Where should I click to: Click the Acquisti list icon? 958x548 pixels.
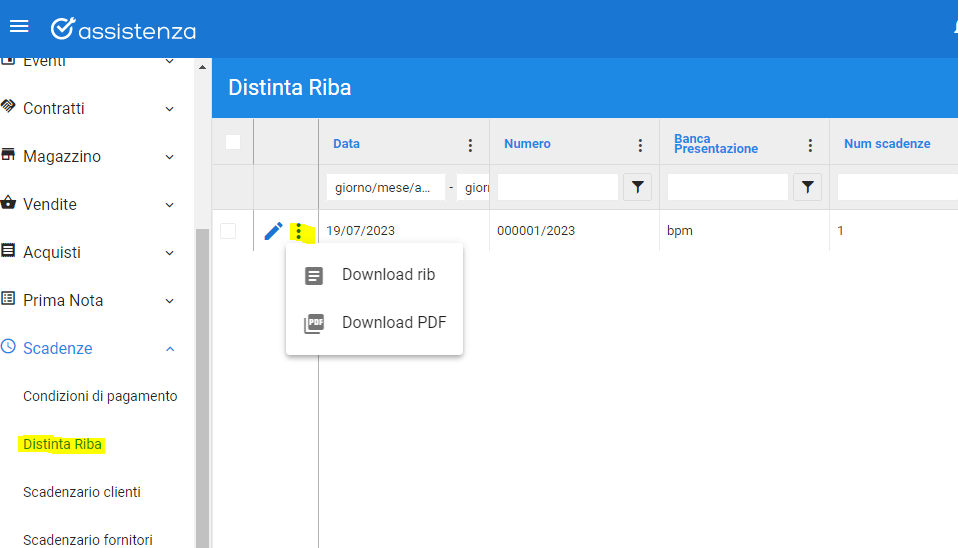coord(8,250)
